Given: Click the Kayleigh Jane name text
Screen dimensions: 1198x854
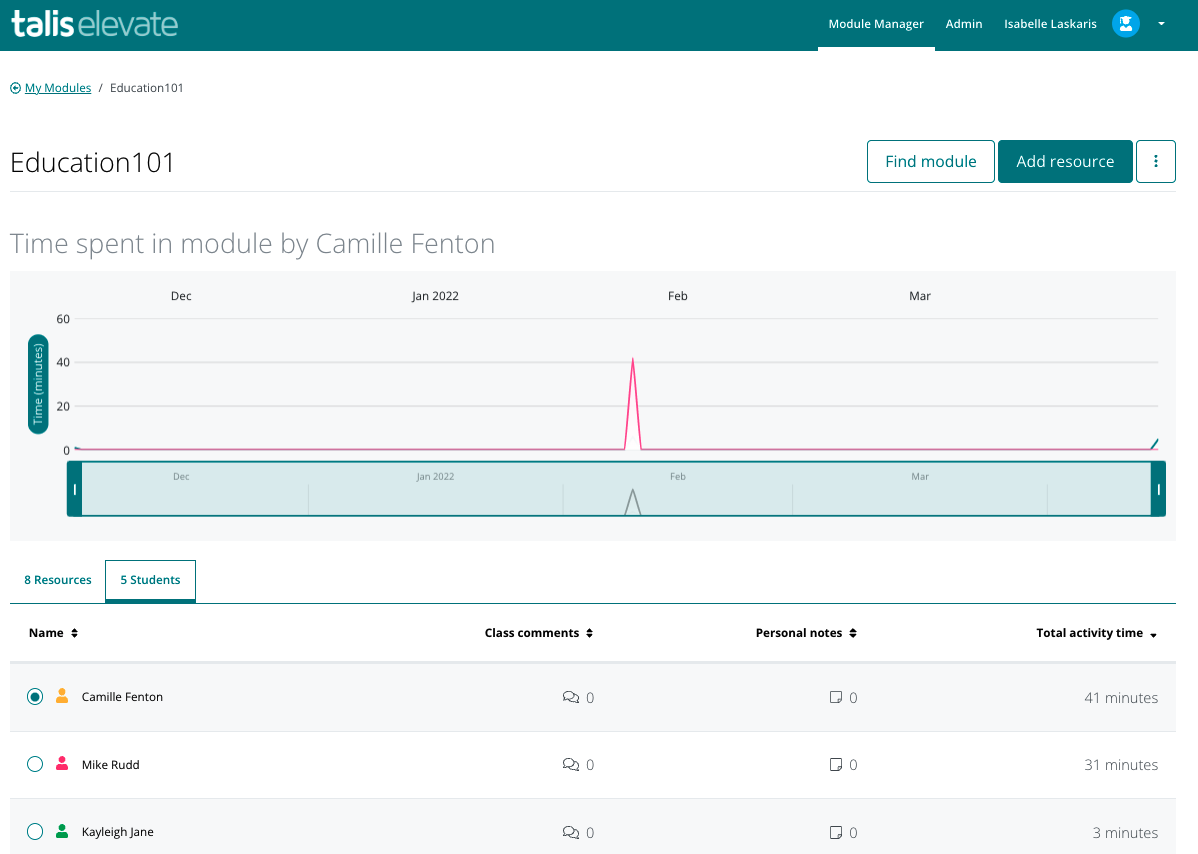Looking at the screenshot, I should coord(118,832).
